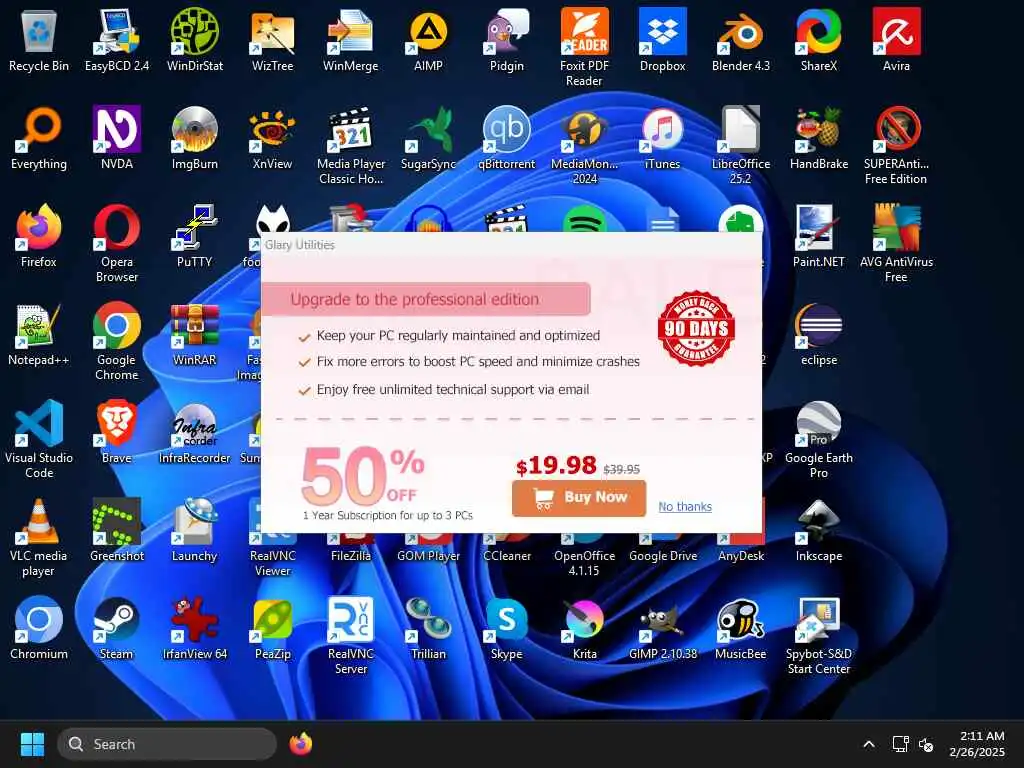Image resolution: width=1024 pixels, height=768 pixels.
Task: Select the SugarSync desktop icon
Action: point(428,138)
